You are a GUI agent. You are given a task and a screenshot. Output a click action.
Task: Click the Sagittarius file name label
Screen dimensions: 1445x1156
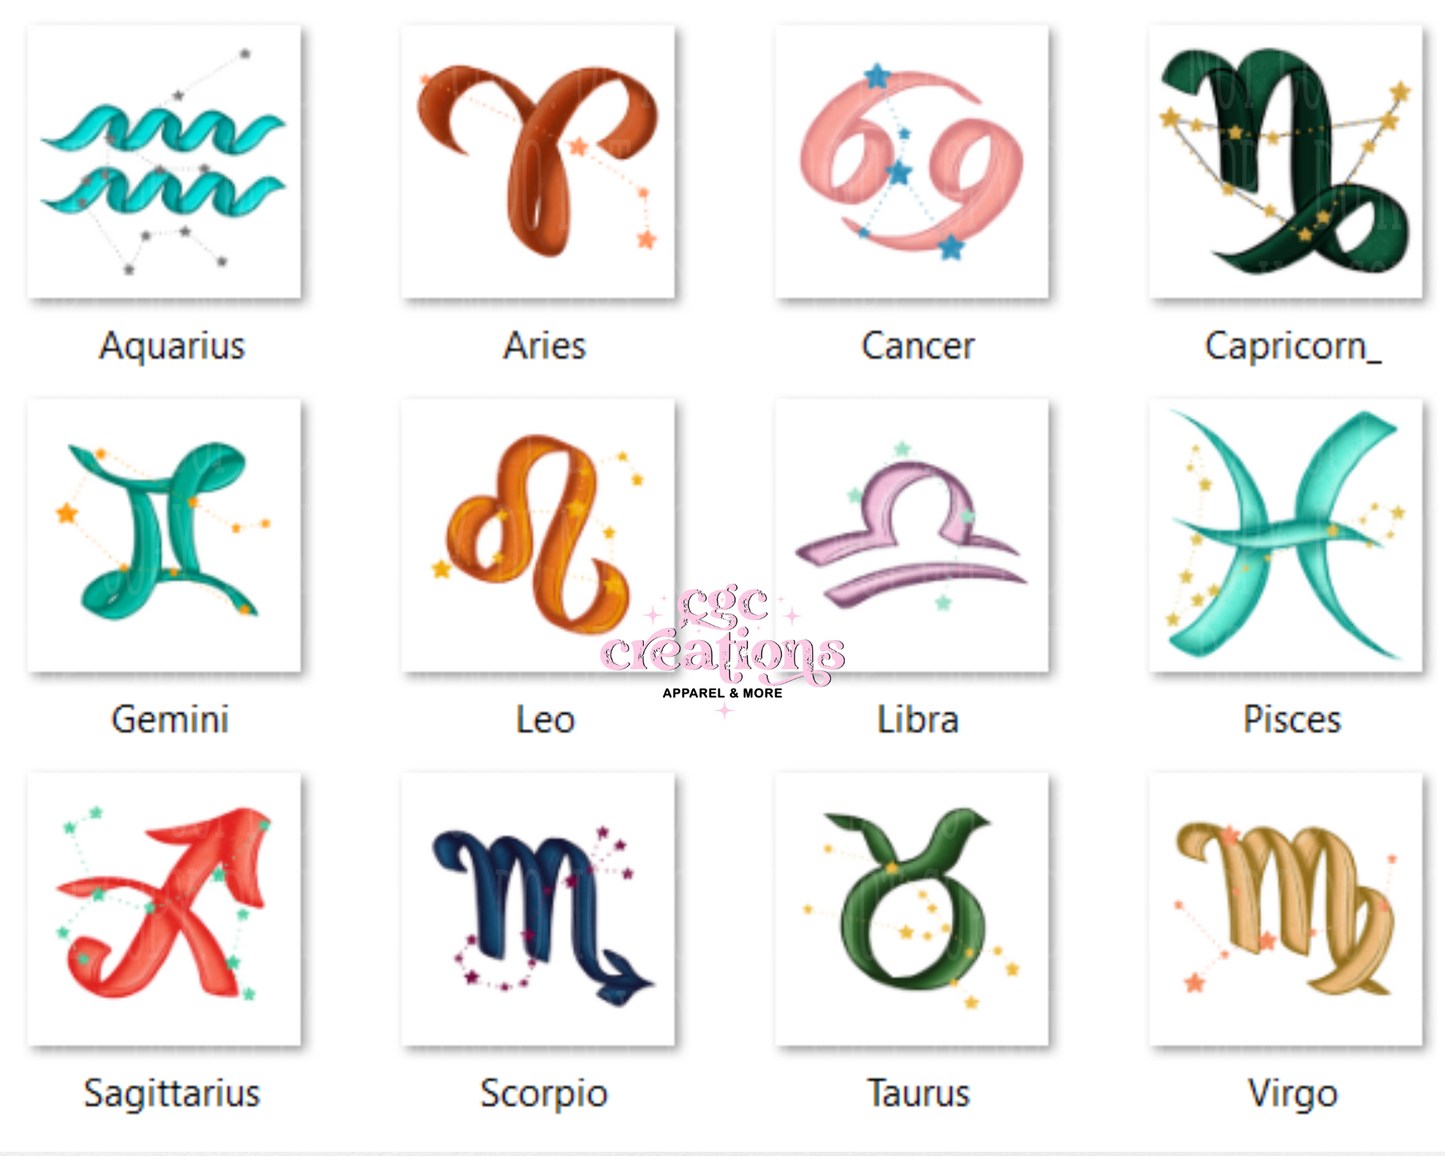(172, 1093)
